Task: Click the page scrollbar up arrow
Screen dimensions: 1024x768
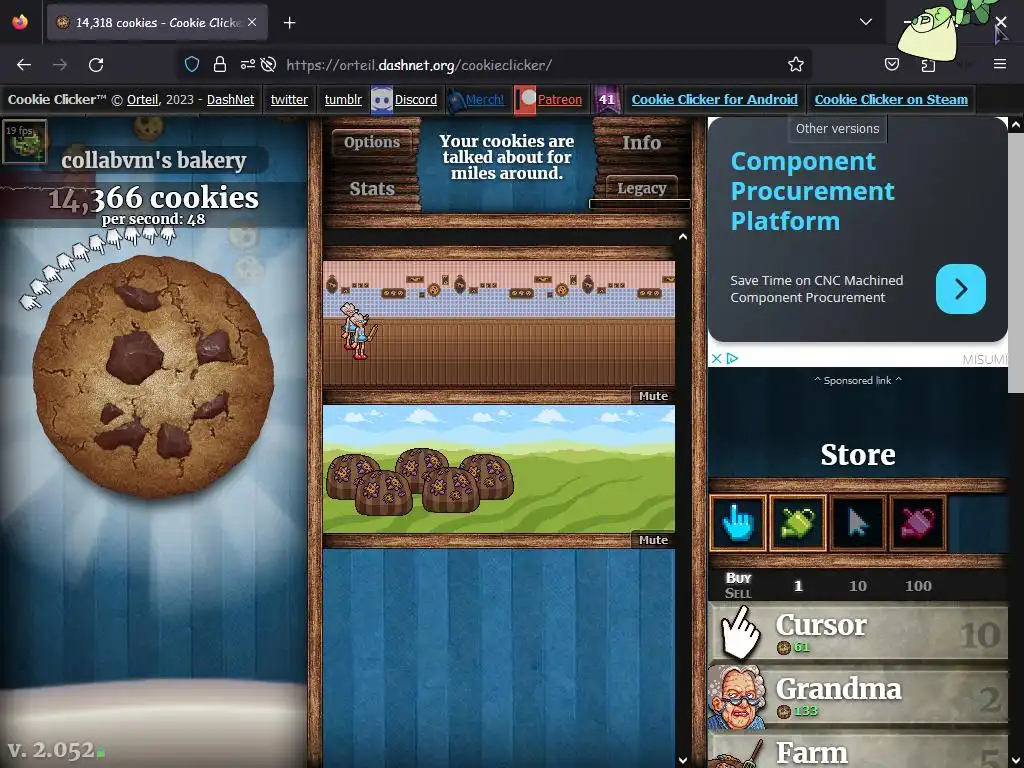Action: [1016, 124]
